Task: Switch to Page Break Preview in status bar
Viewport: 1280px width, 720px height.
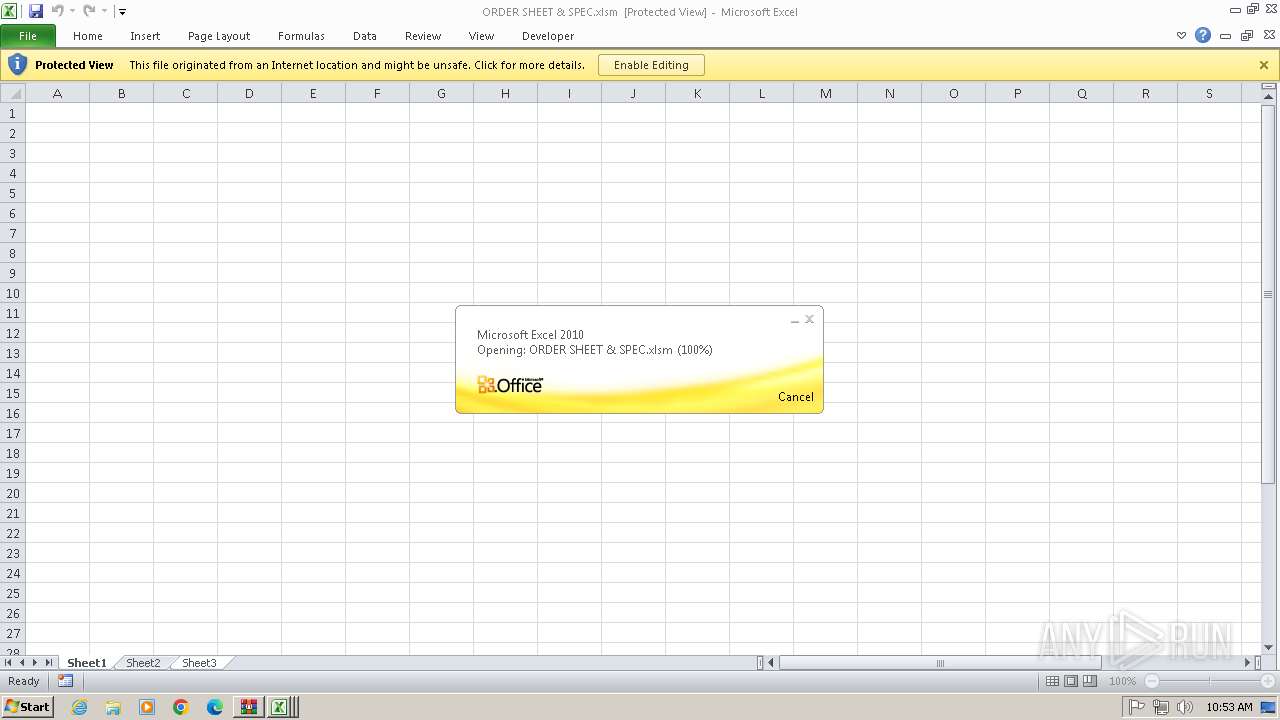Action: [x=1090, y=681]
